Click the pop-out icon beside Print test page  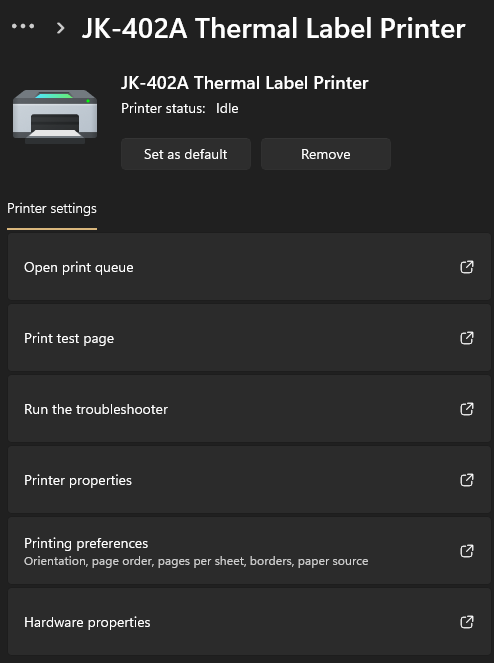(x=467, y=338)
